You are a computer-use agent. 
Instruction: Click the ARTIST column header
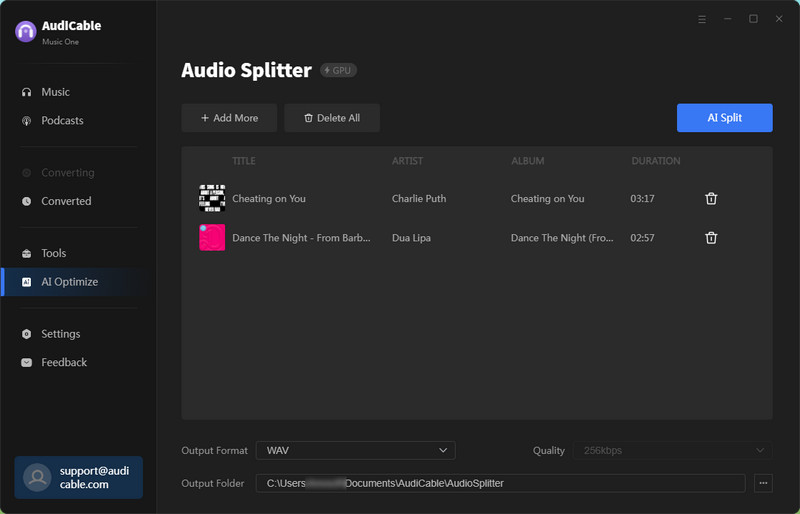click(407, 161)
